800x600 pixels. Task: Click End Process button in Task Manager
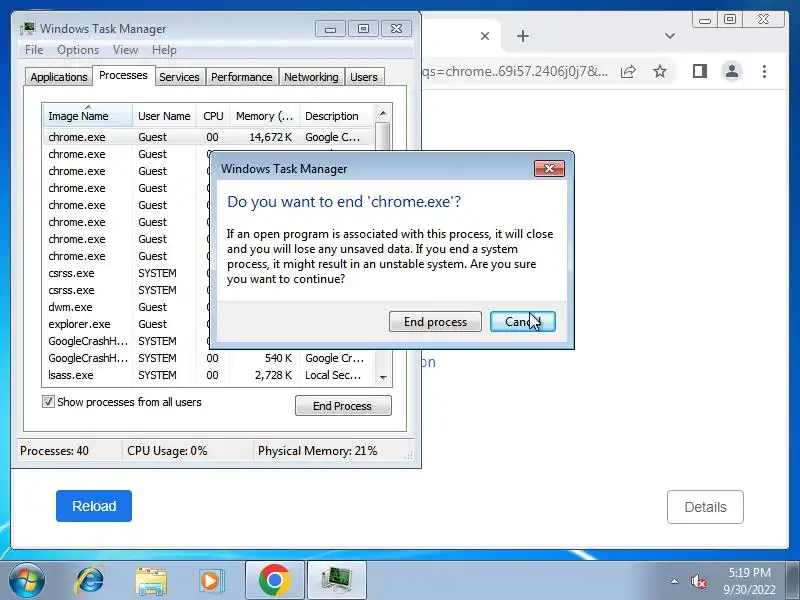(x=343, y=406)
